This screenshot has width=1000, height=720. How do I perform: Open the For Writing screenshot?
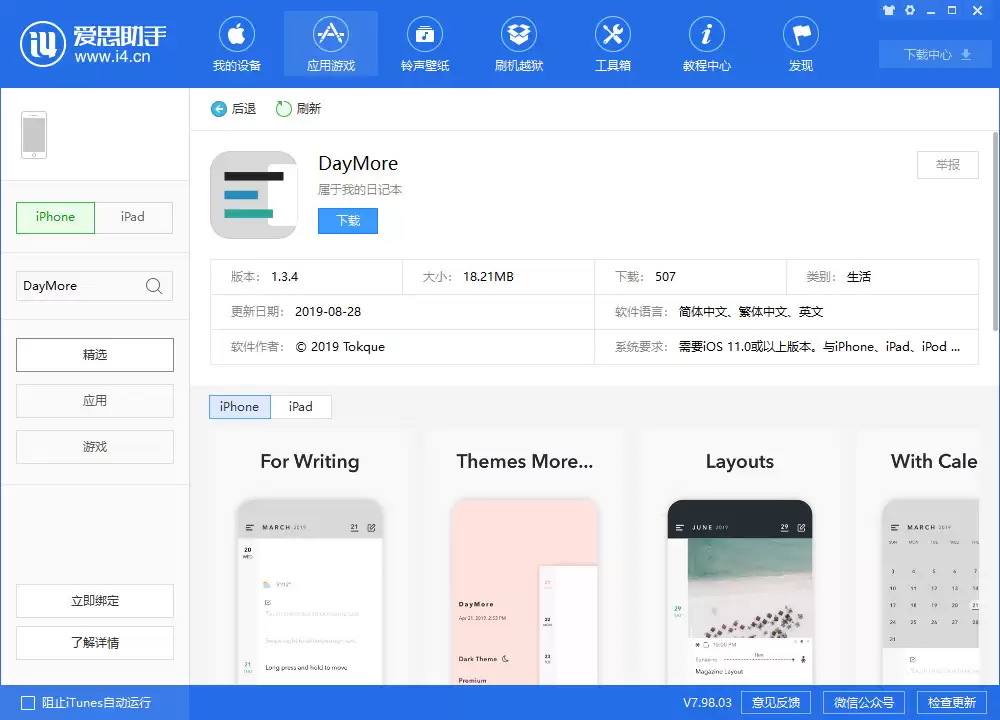[310, 558]
